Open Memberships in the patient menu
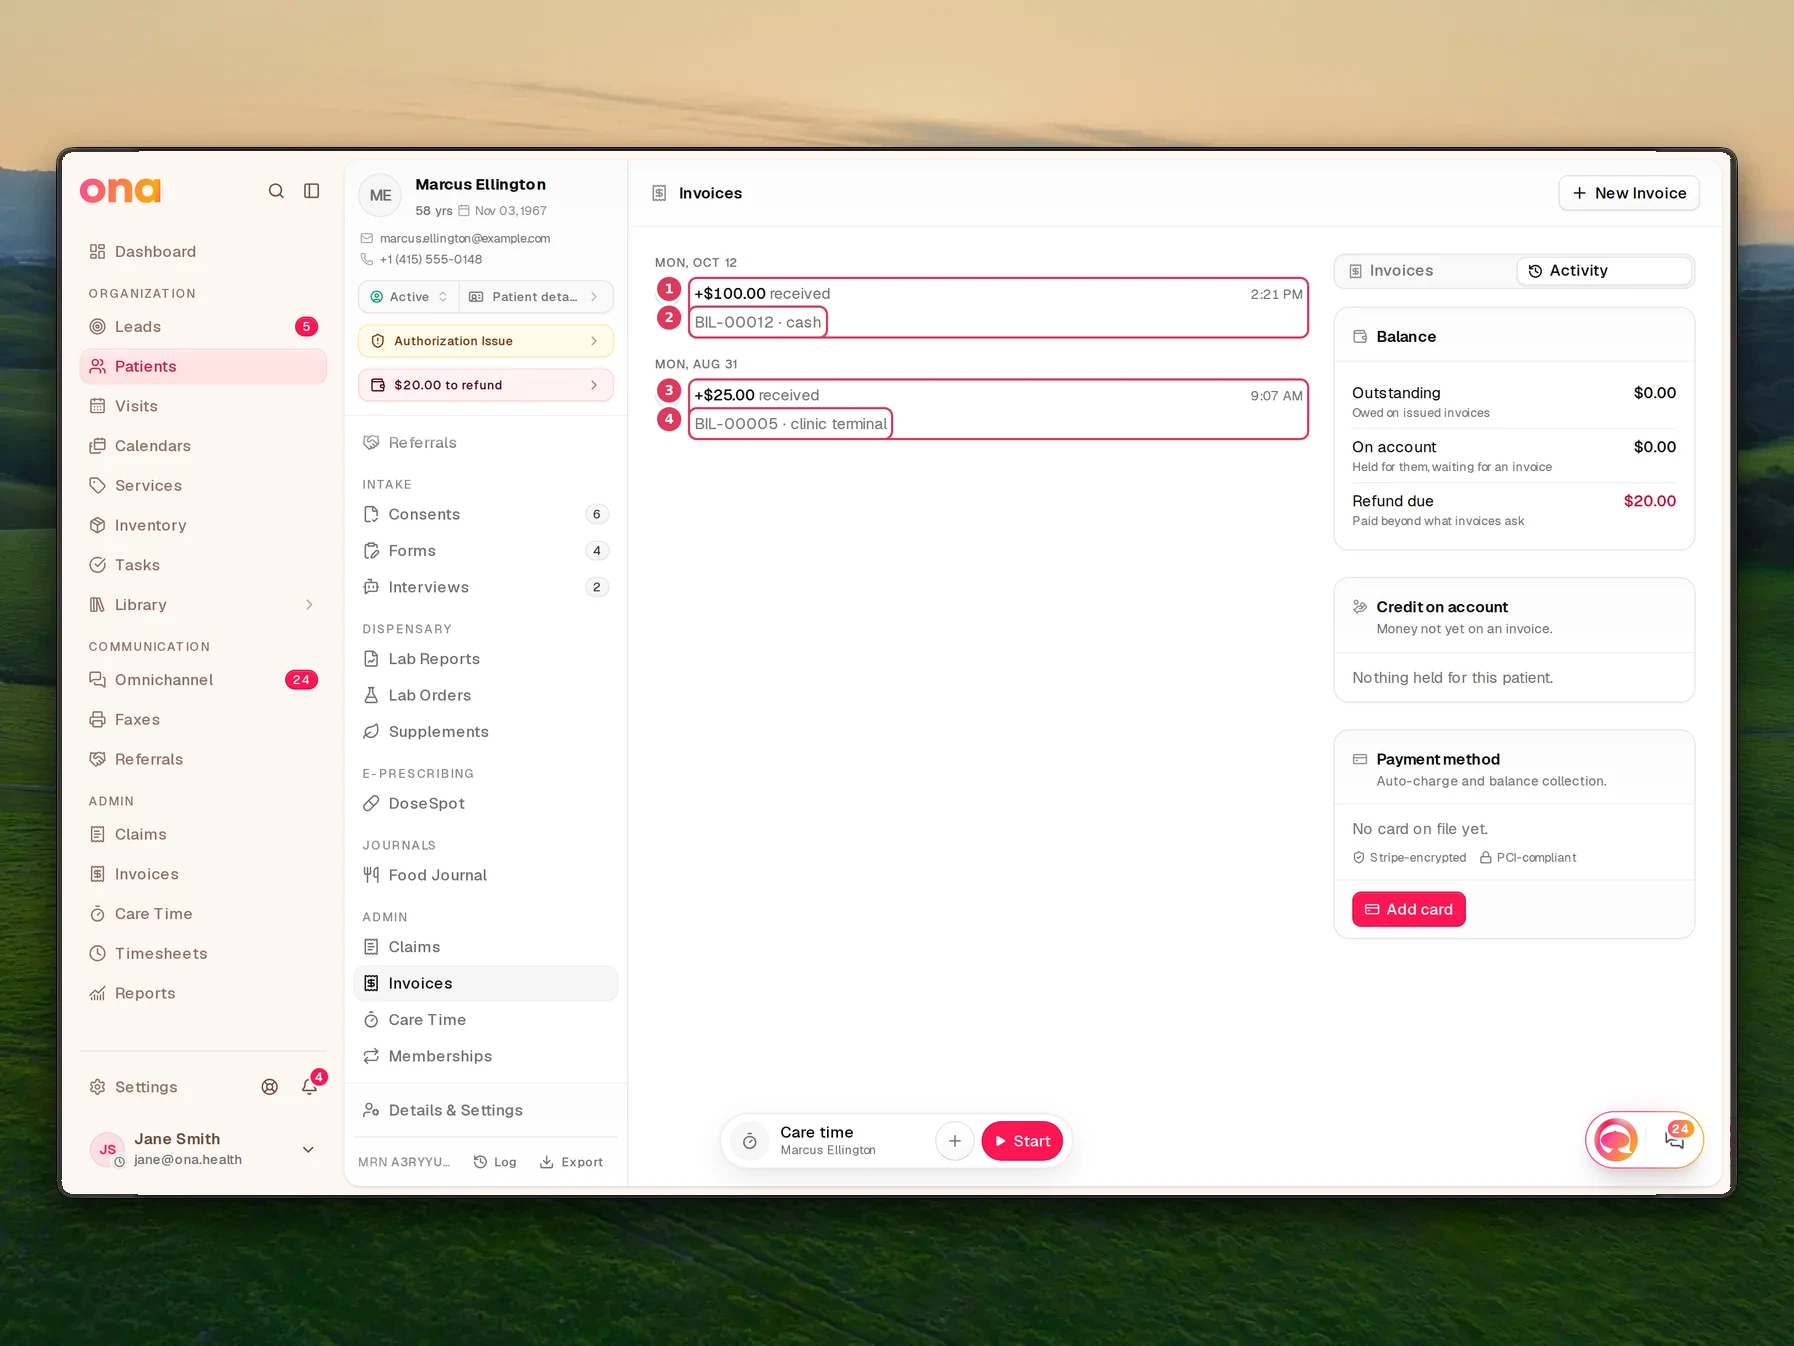The height and width of the screenshot is (1346, 1794). [486, 1057]
